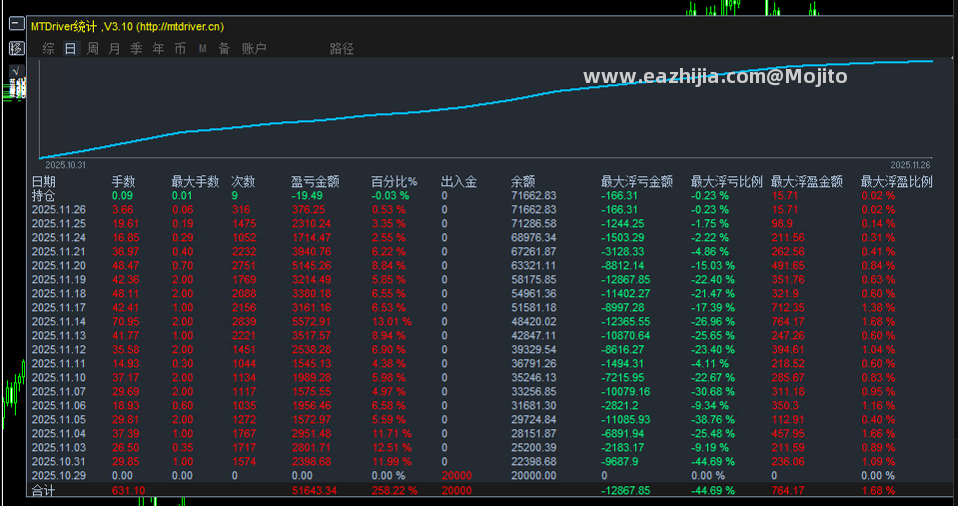Click holdings profit value -19.49
958x506 pixels.
(x=307, y=196)
